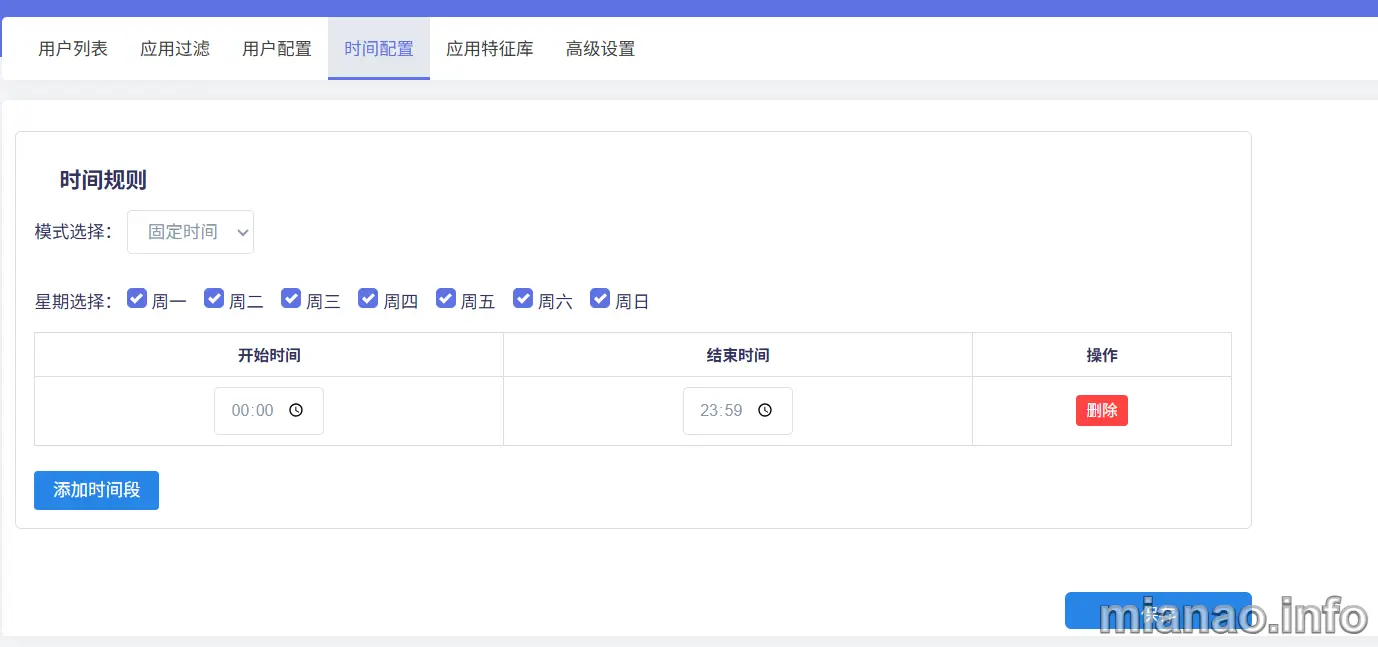
Task: Uncheck the 周三 checkbox
Action: [x=291, y=298]
